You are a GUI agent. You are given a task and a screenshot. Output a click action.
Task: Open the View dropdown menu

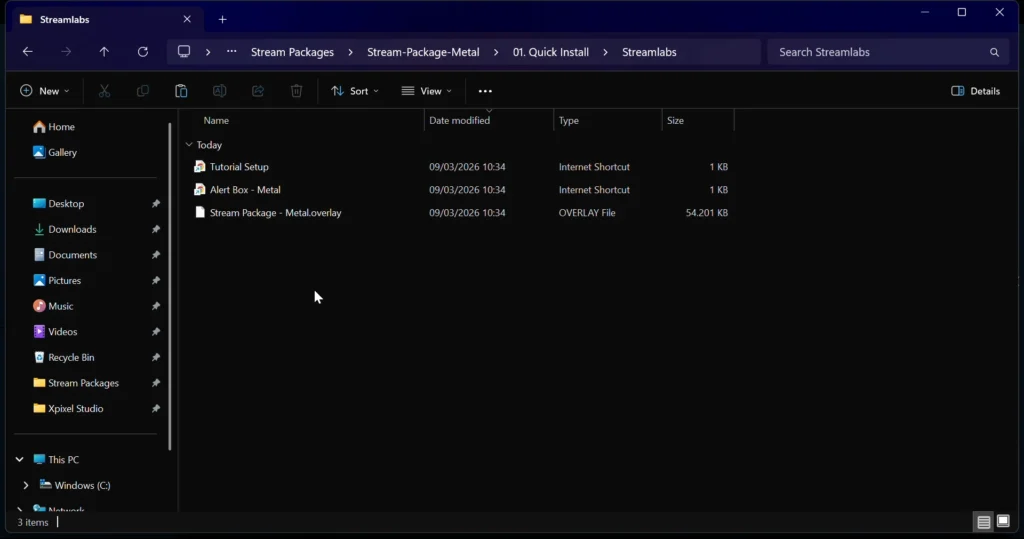(427, 91)
